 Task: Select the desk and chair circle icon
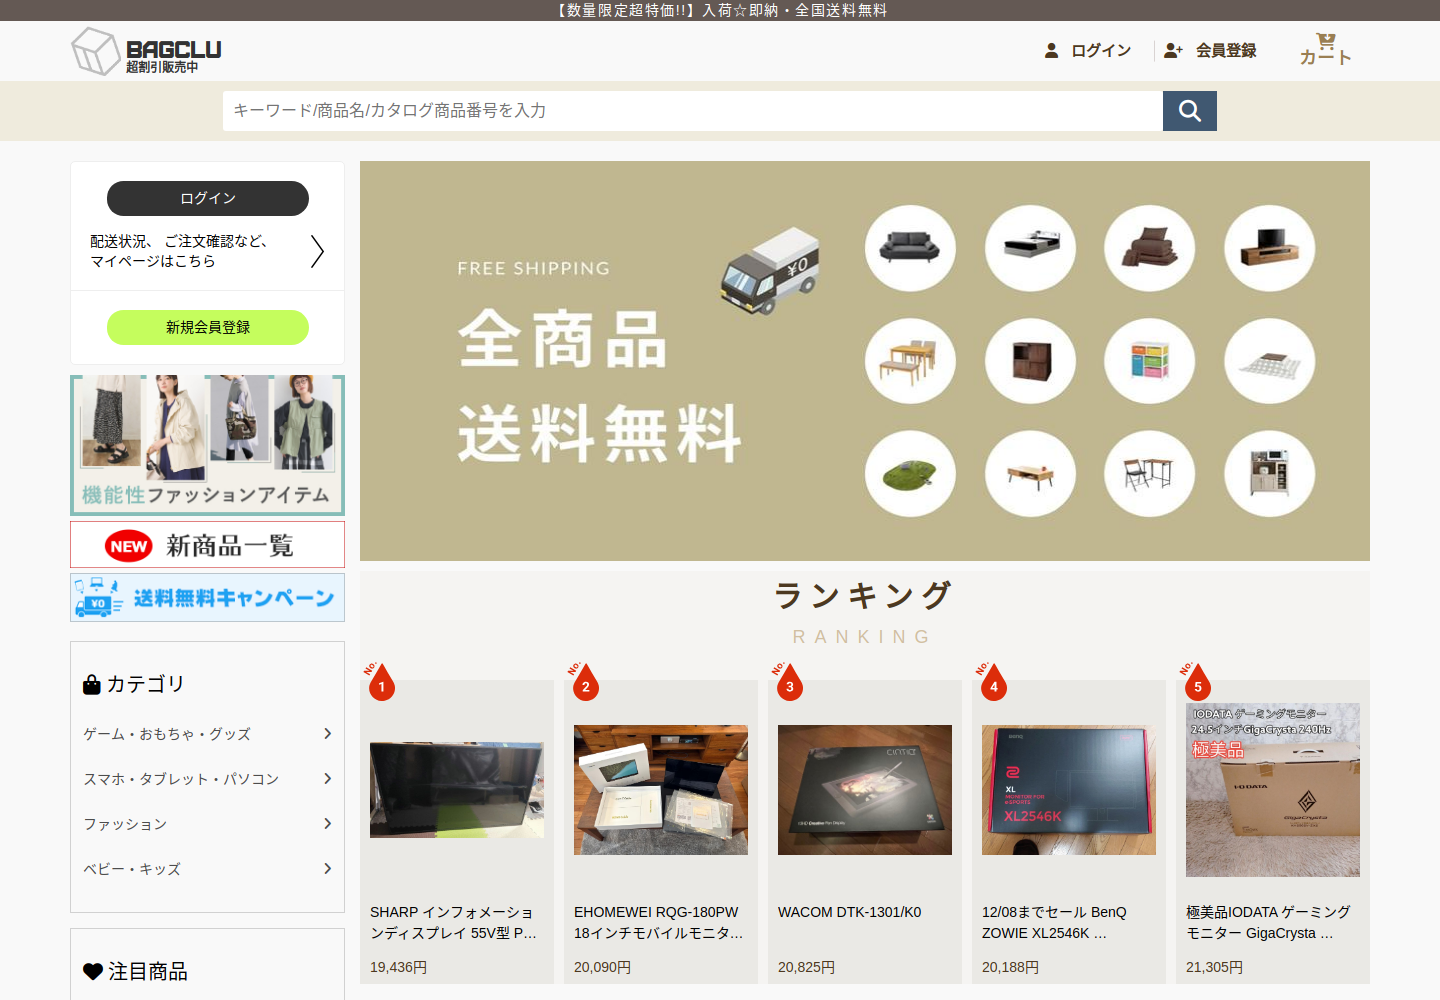(1149, 474)
